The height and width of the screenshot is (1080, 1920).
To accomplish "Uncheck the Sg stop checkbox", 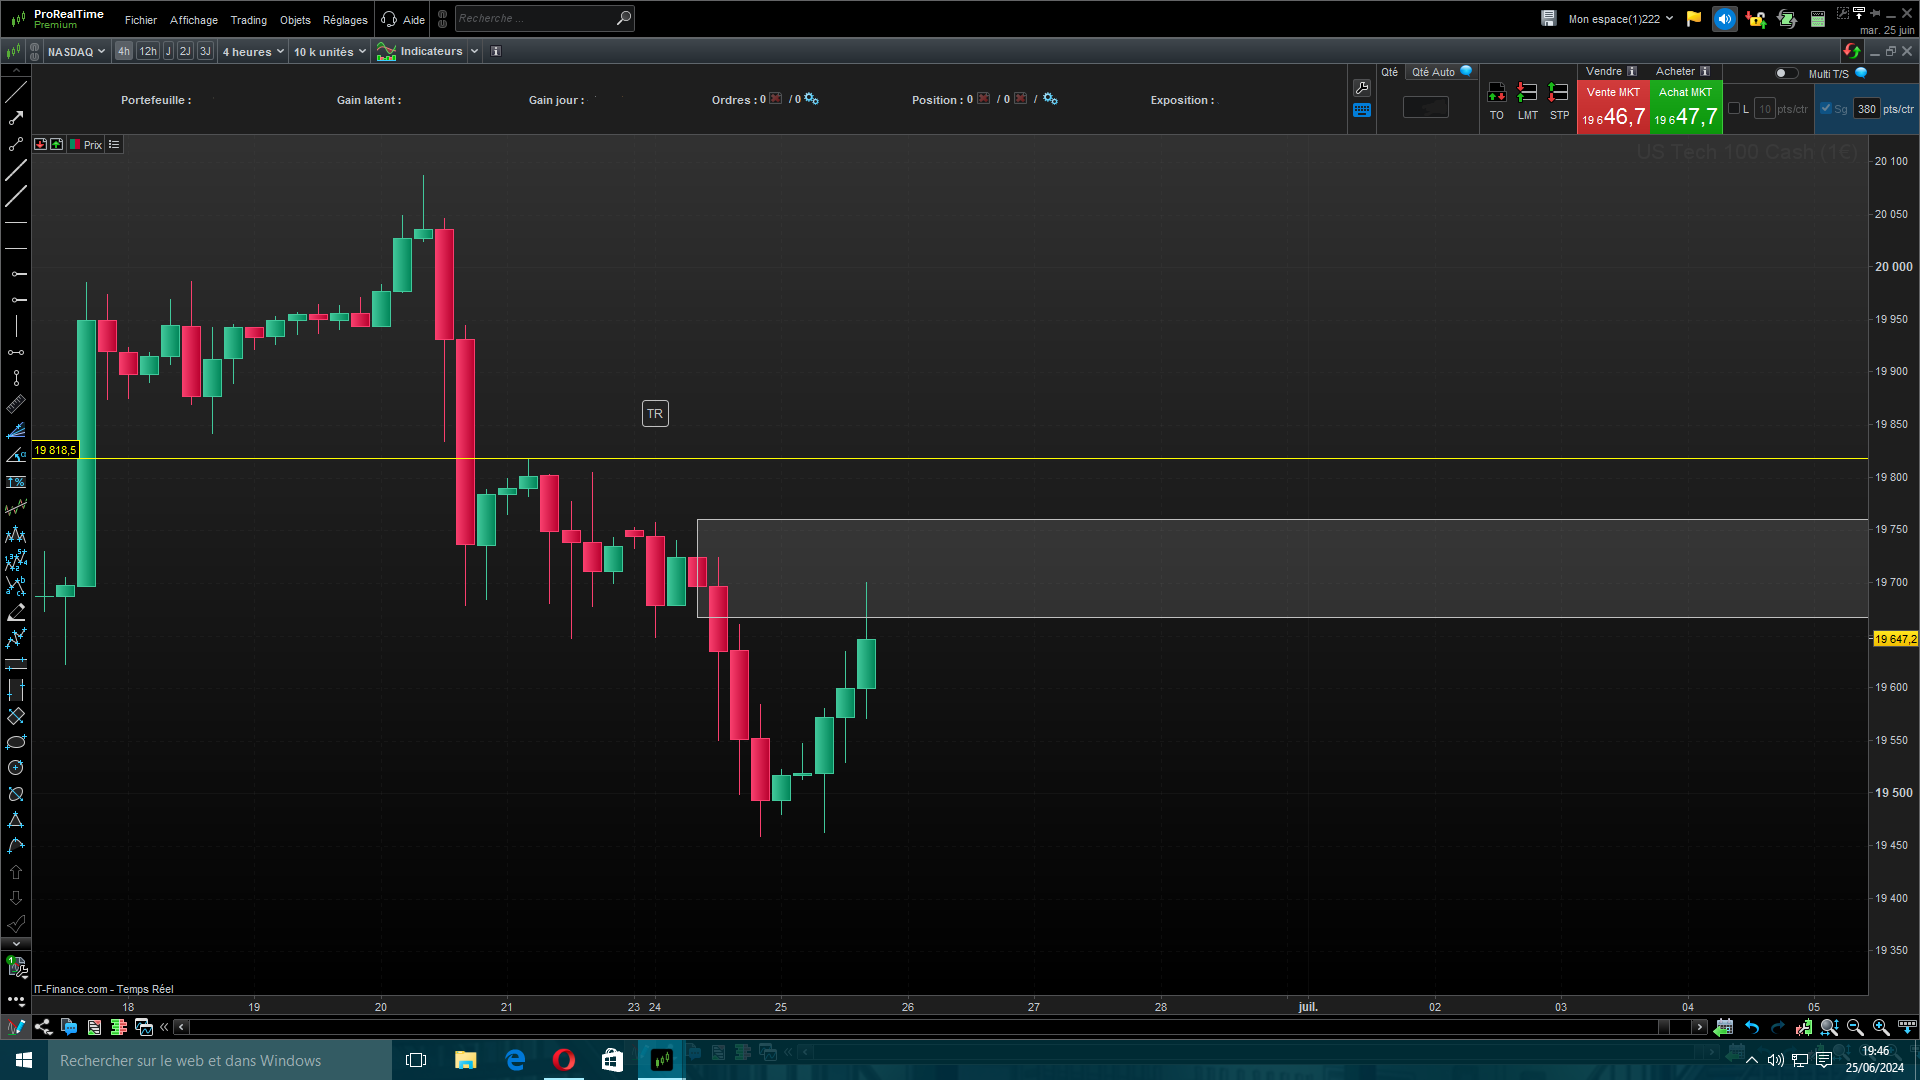I will (1826, 109).
